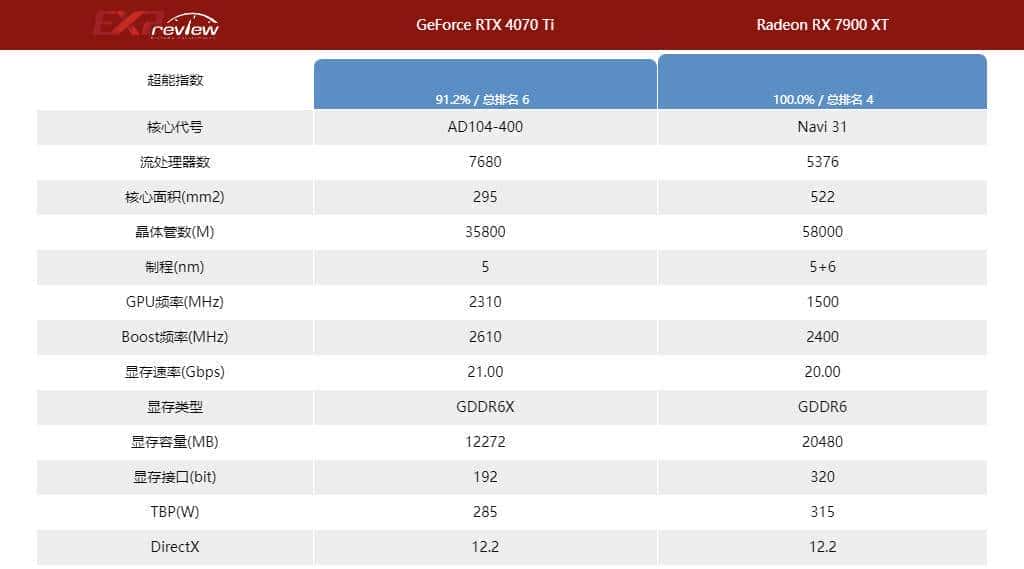
Task: Select the Navi 31 core code cell
Action: (x=822, y=127)
